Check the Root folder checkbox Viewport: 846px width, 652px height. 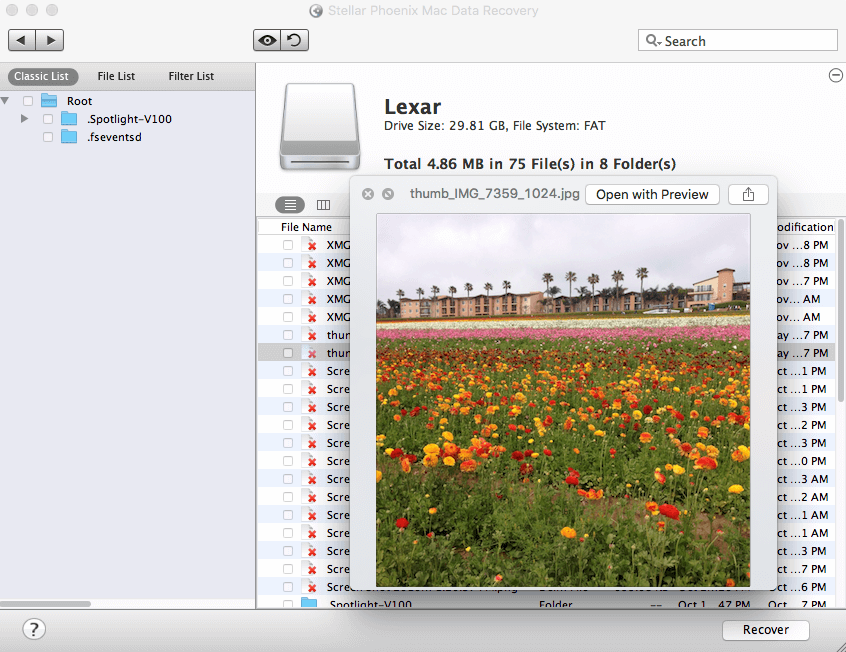tap(28, 101)
